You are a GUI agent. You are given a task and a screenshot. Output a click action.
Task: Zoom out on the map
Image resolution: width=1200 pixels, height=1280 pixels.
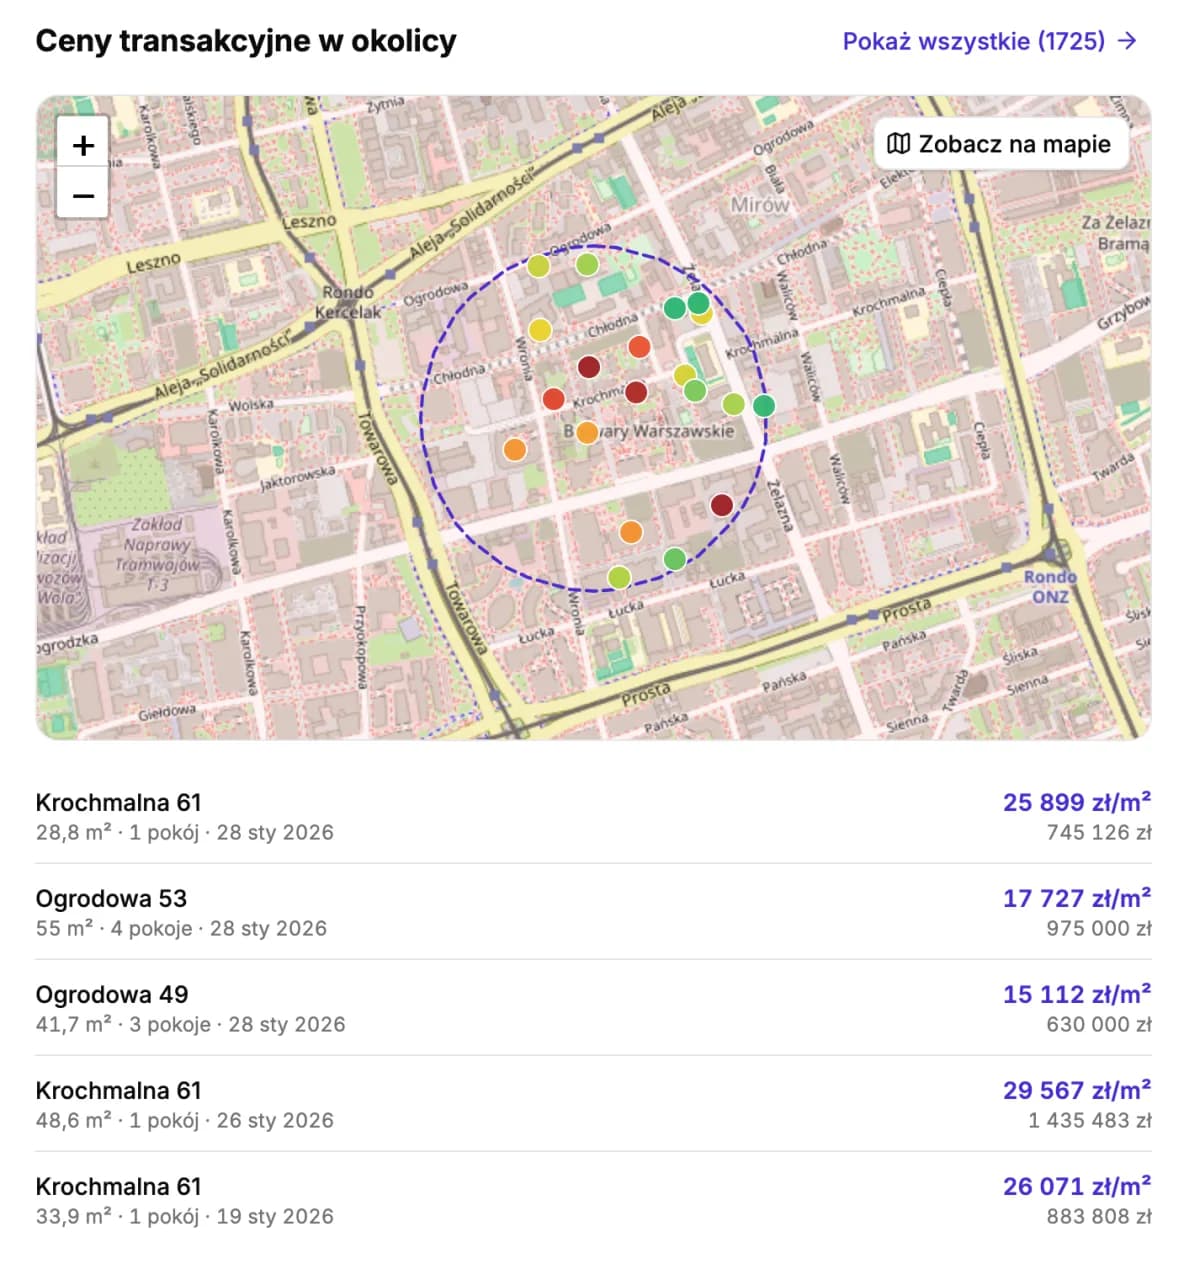(x=83, y=195)
